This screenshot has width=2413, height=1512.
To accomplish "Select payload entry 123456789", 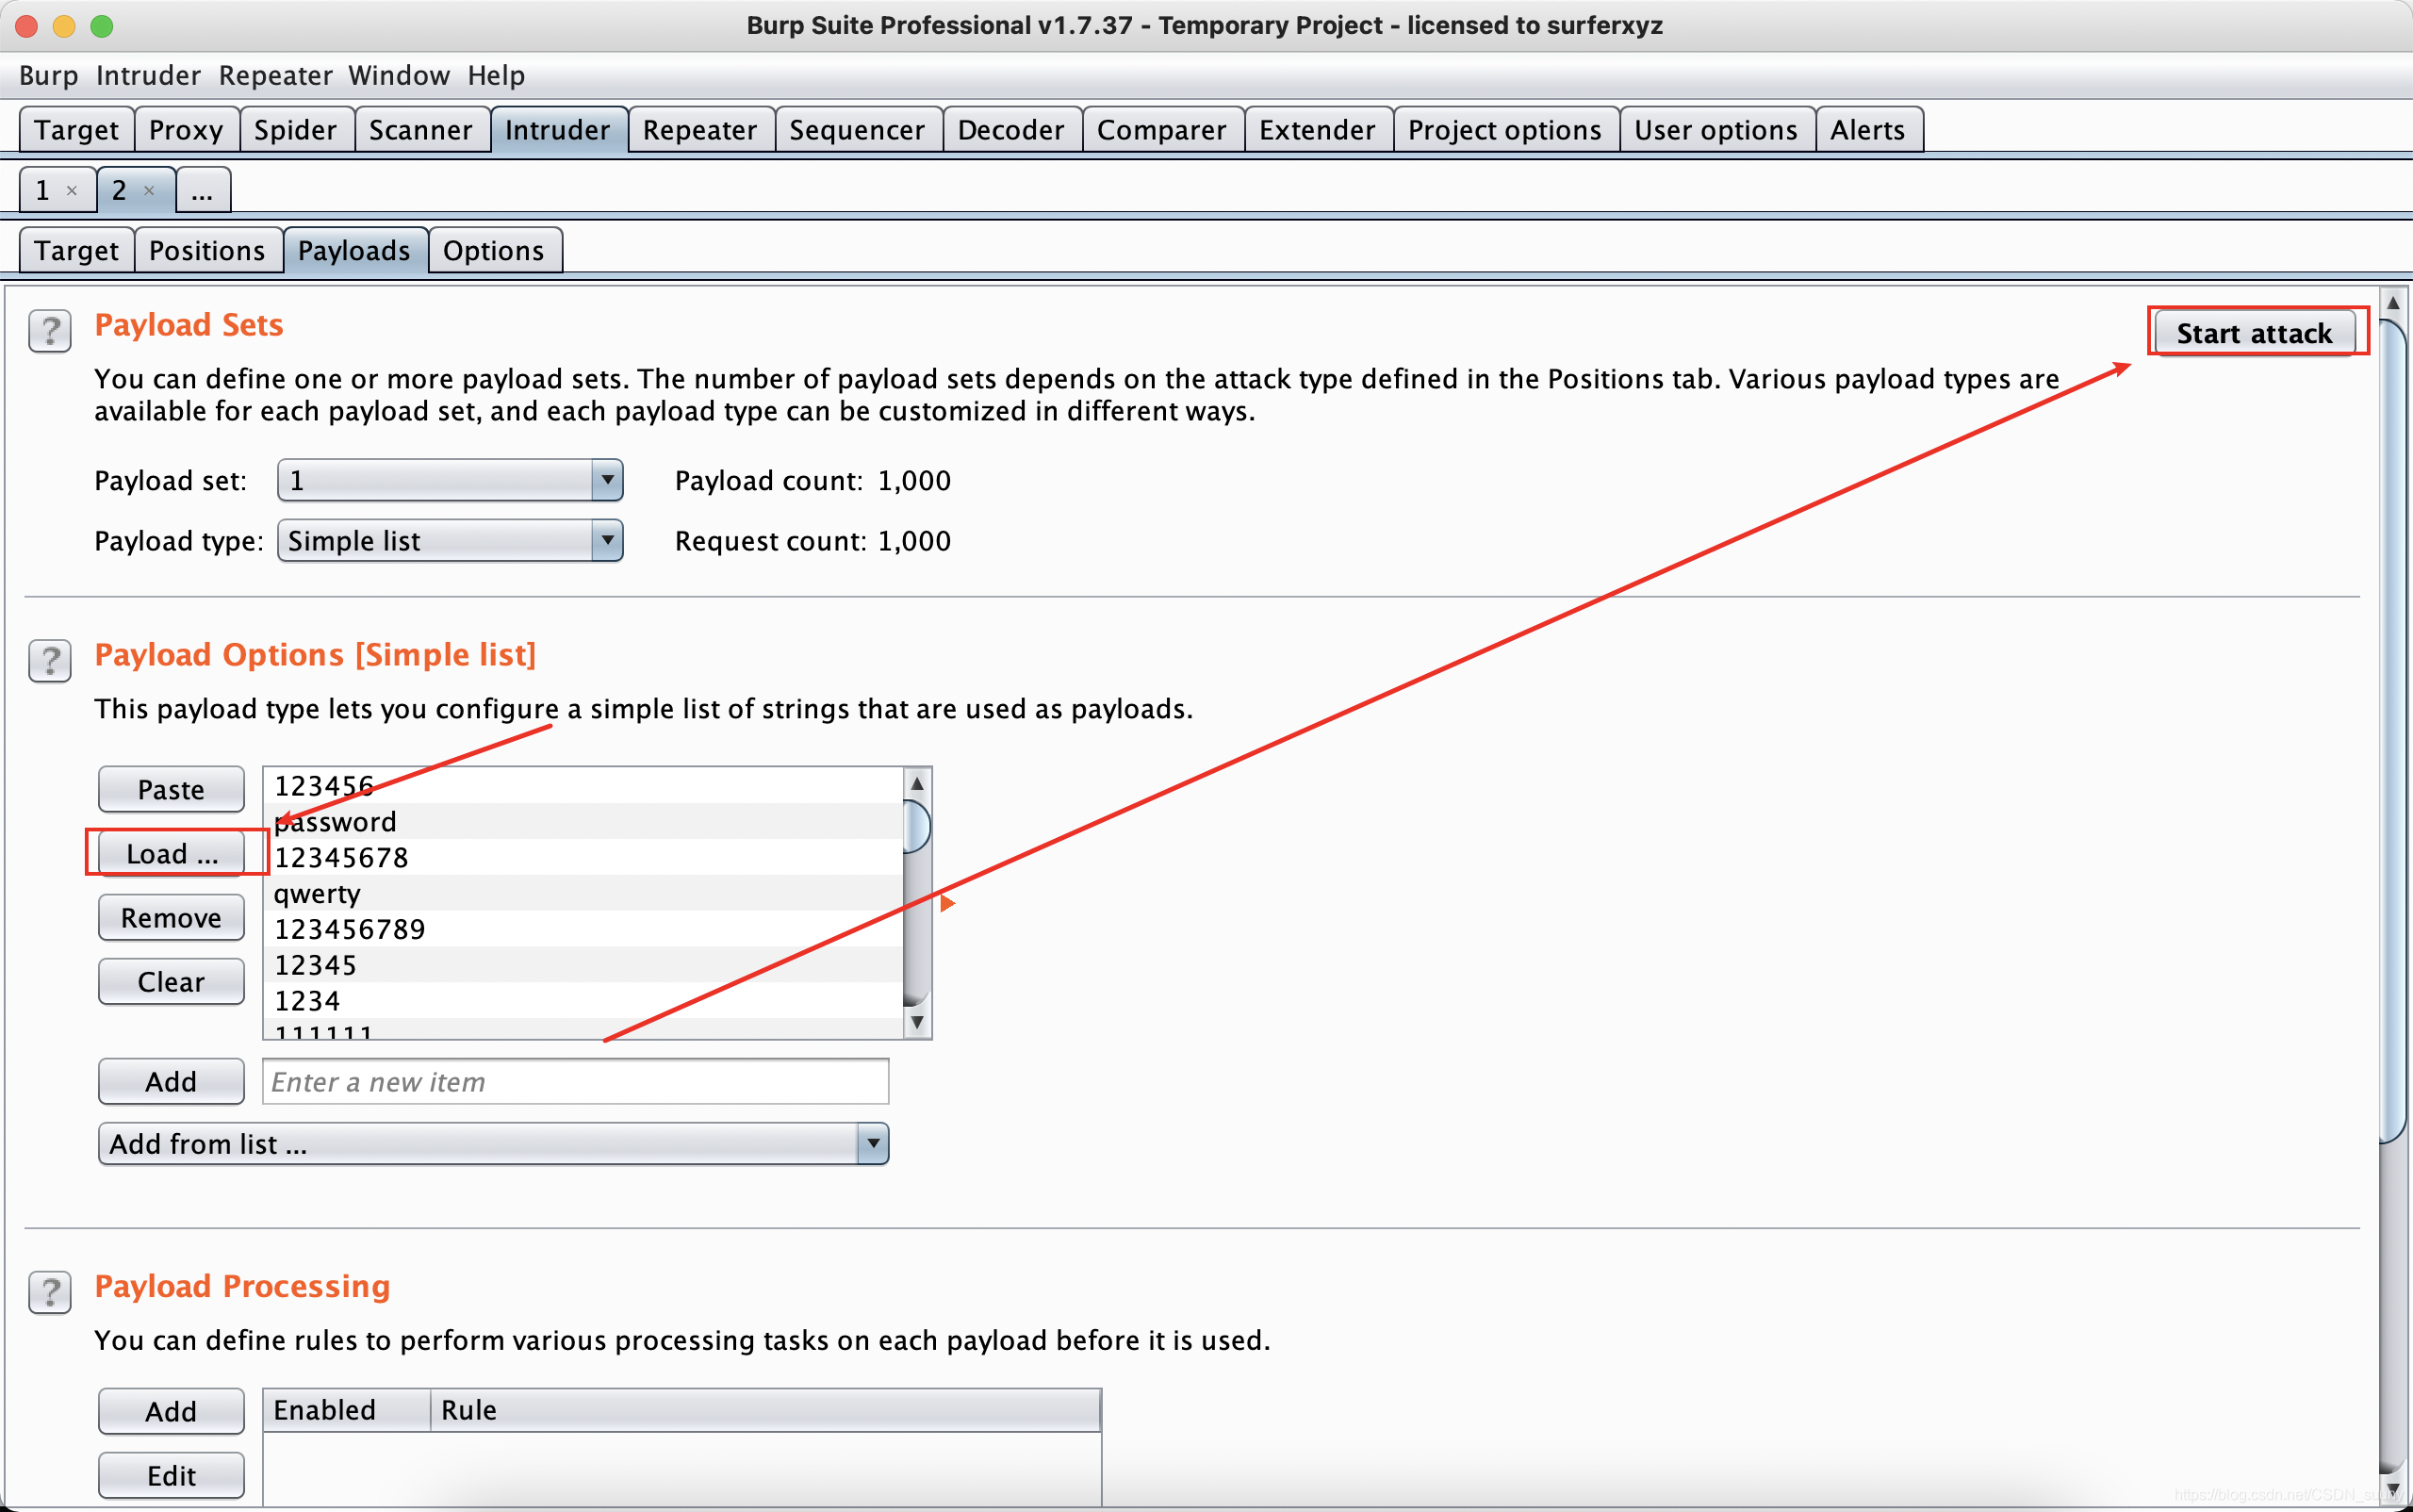I will pos(583,929).
